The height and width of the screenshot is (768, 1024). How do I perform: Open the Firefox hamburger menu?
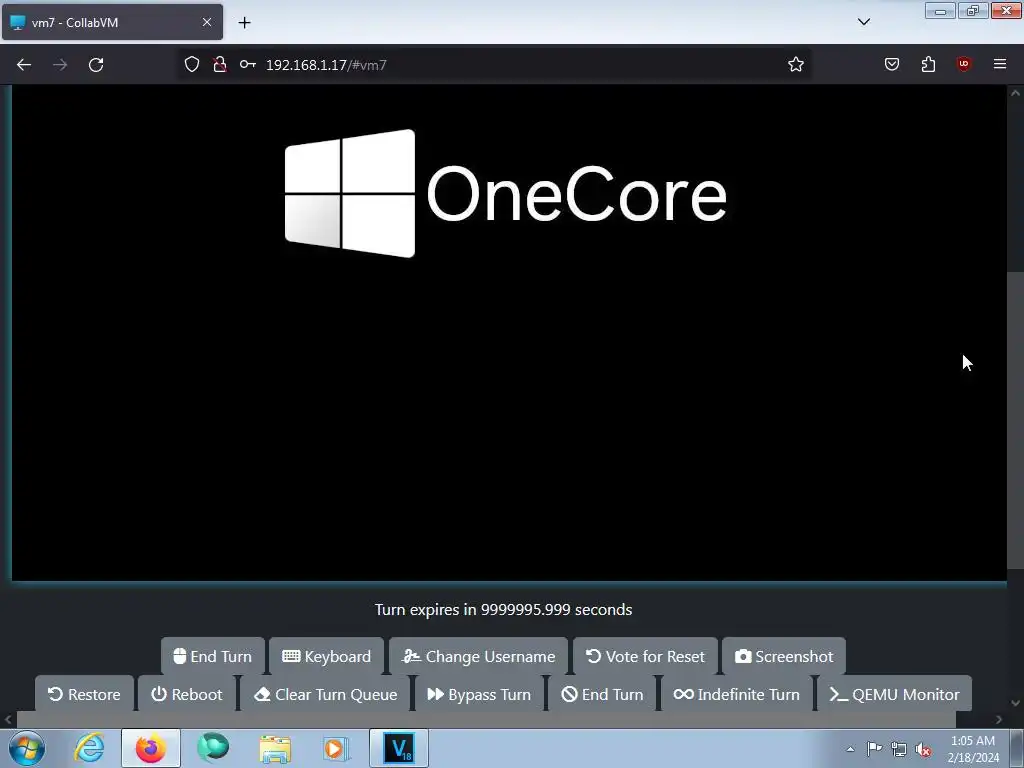click(x=1000, y=64)
